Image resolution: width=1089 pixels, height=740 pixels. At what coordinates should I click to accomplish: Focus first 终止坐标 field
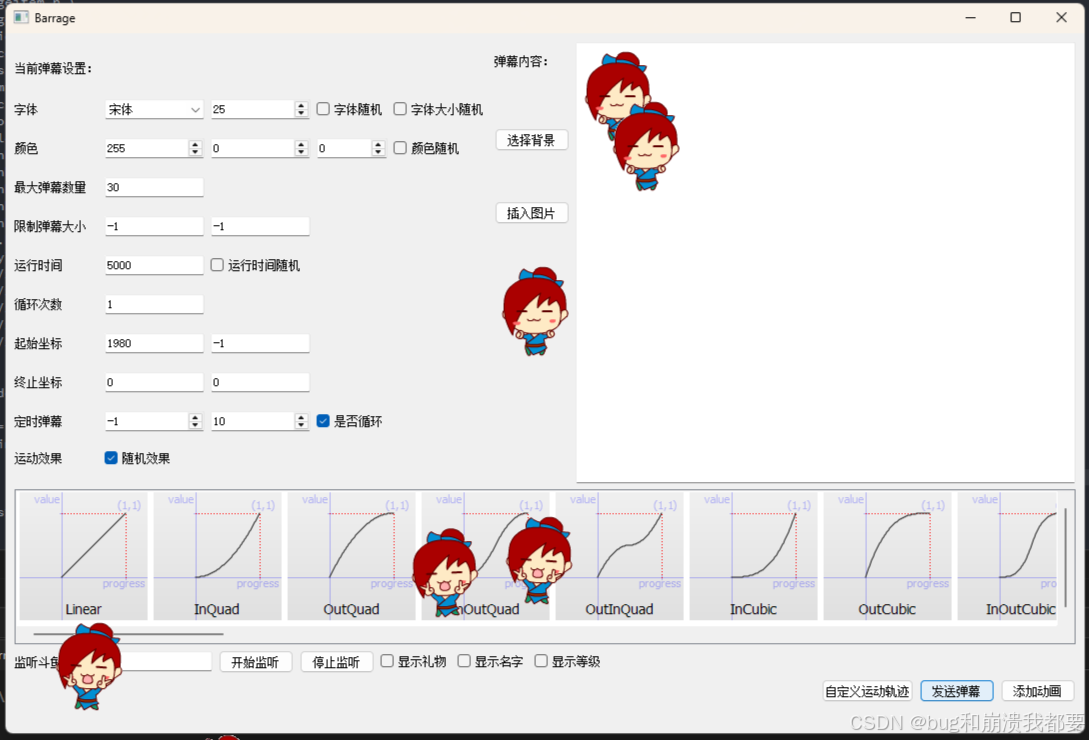coord(154,381)
